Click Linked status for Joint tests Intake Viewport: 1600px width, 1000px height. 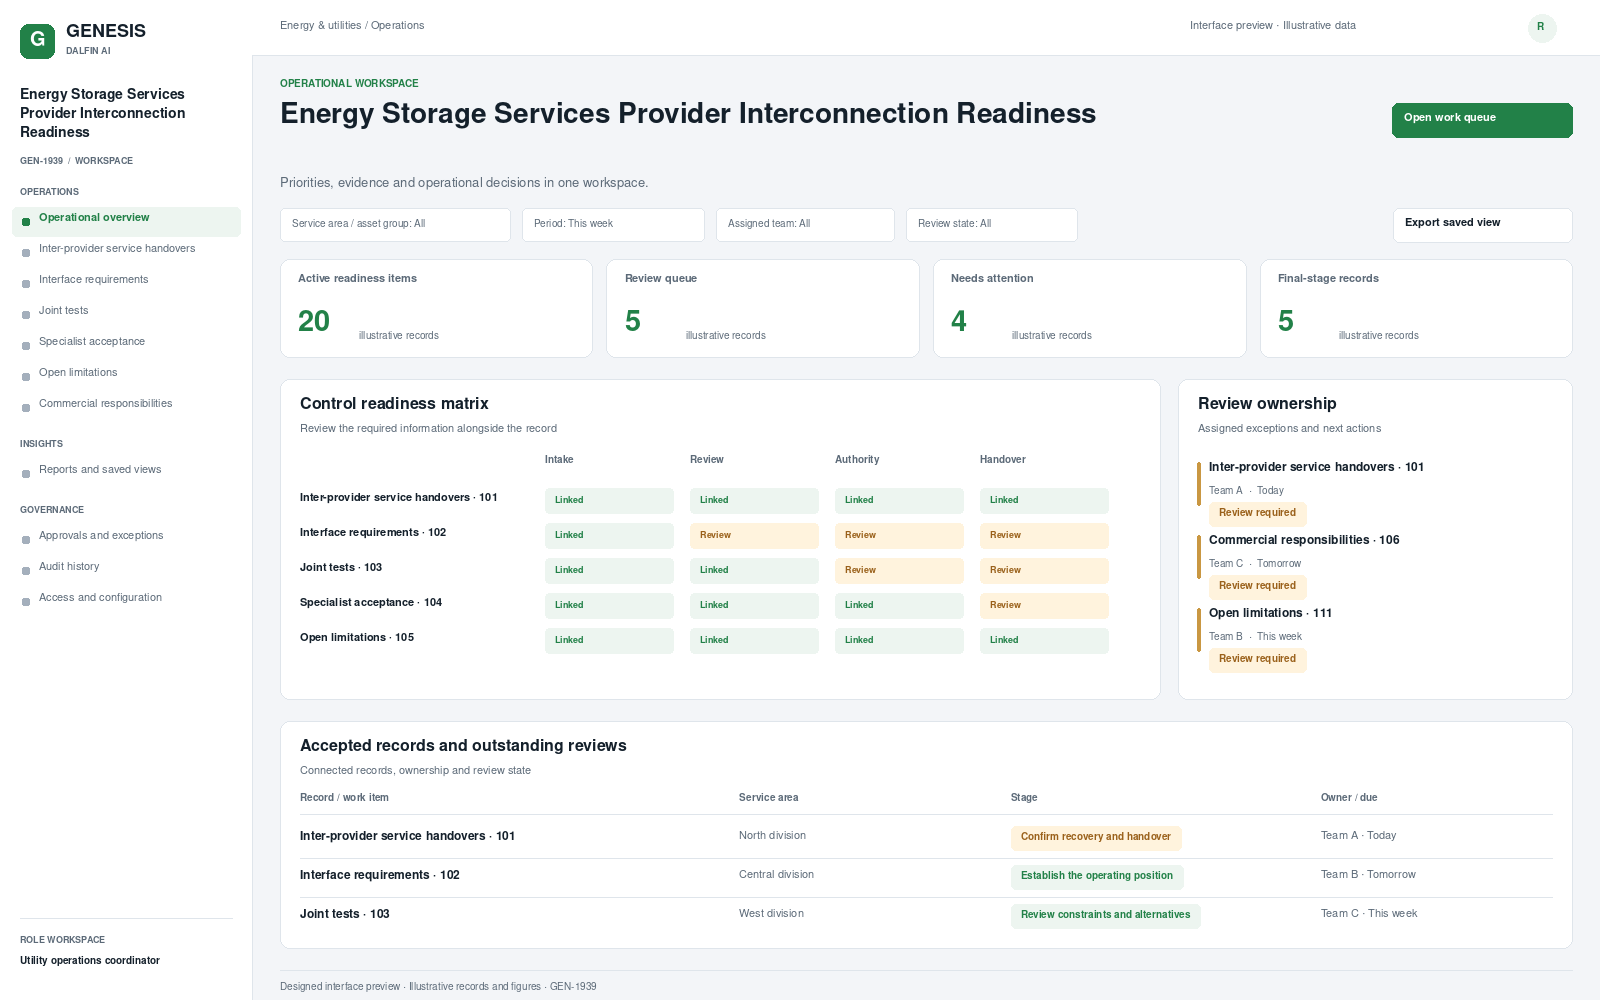tap(609, 571)
